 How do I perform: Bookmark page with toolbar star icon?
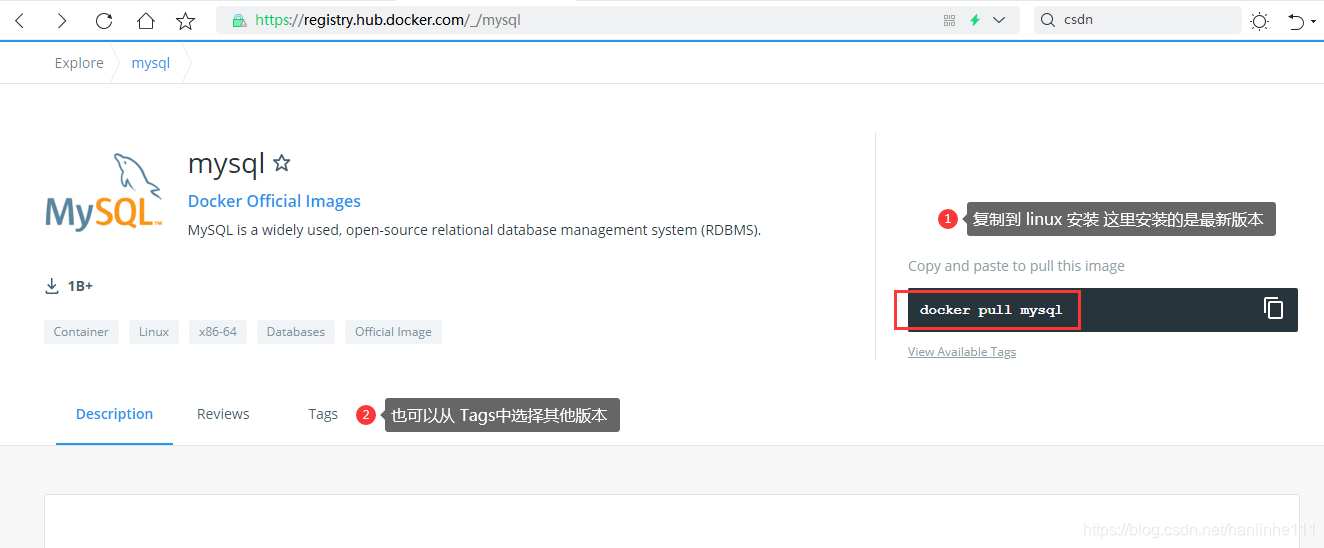pos(186,20)
